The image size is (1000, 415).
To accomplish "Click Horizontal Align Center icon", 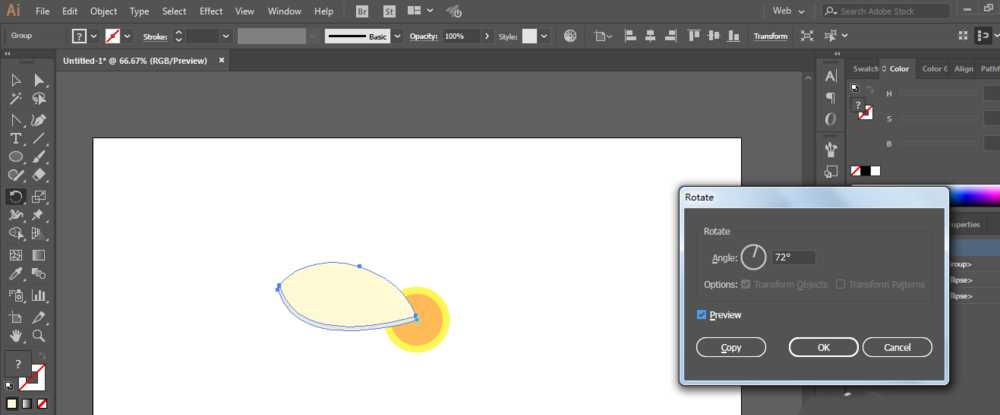I will (x=650, y=36).
